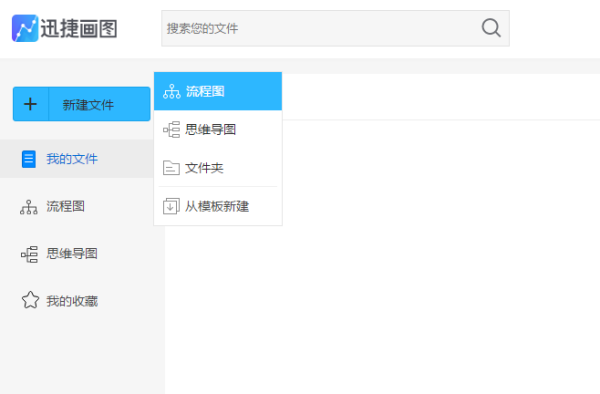This screenshot has width=600, height=394.
Task: Focus the 搜索您的文件 search field
Action: click(x=335, y=28)
